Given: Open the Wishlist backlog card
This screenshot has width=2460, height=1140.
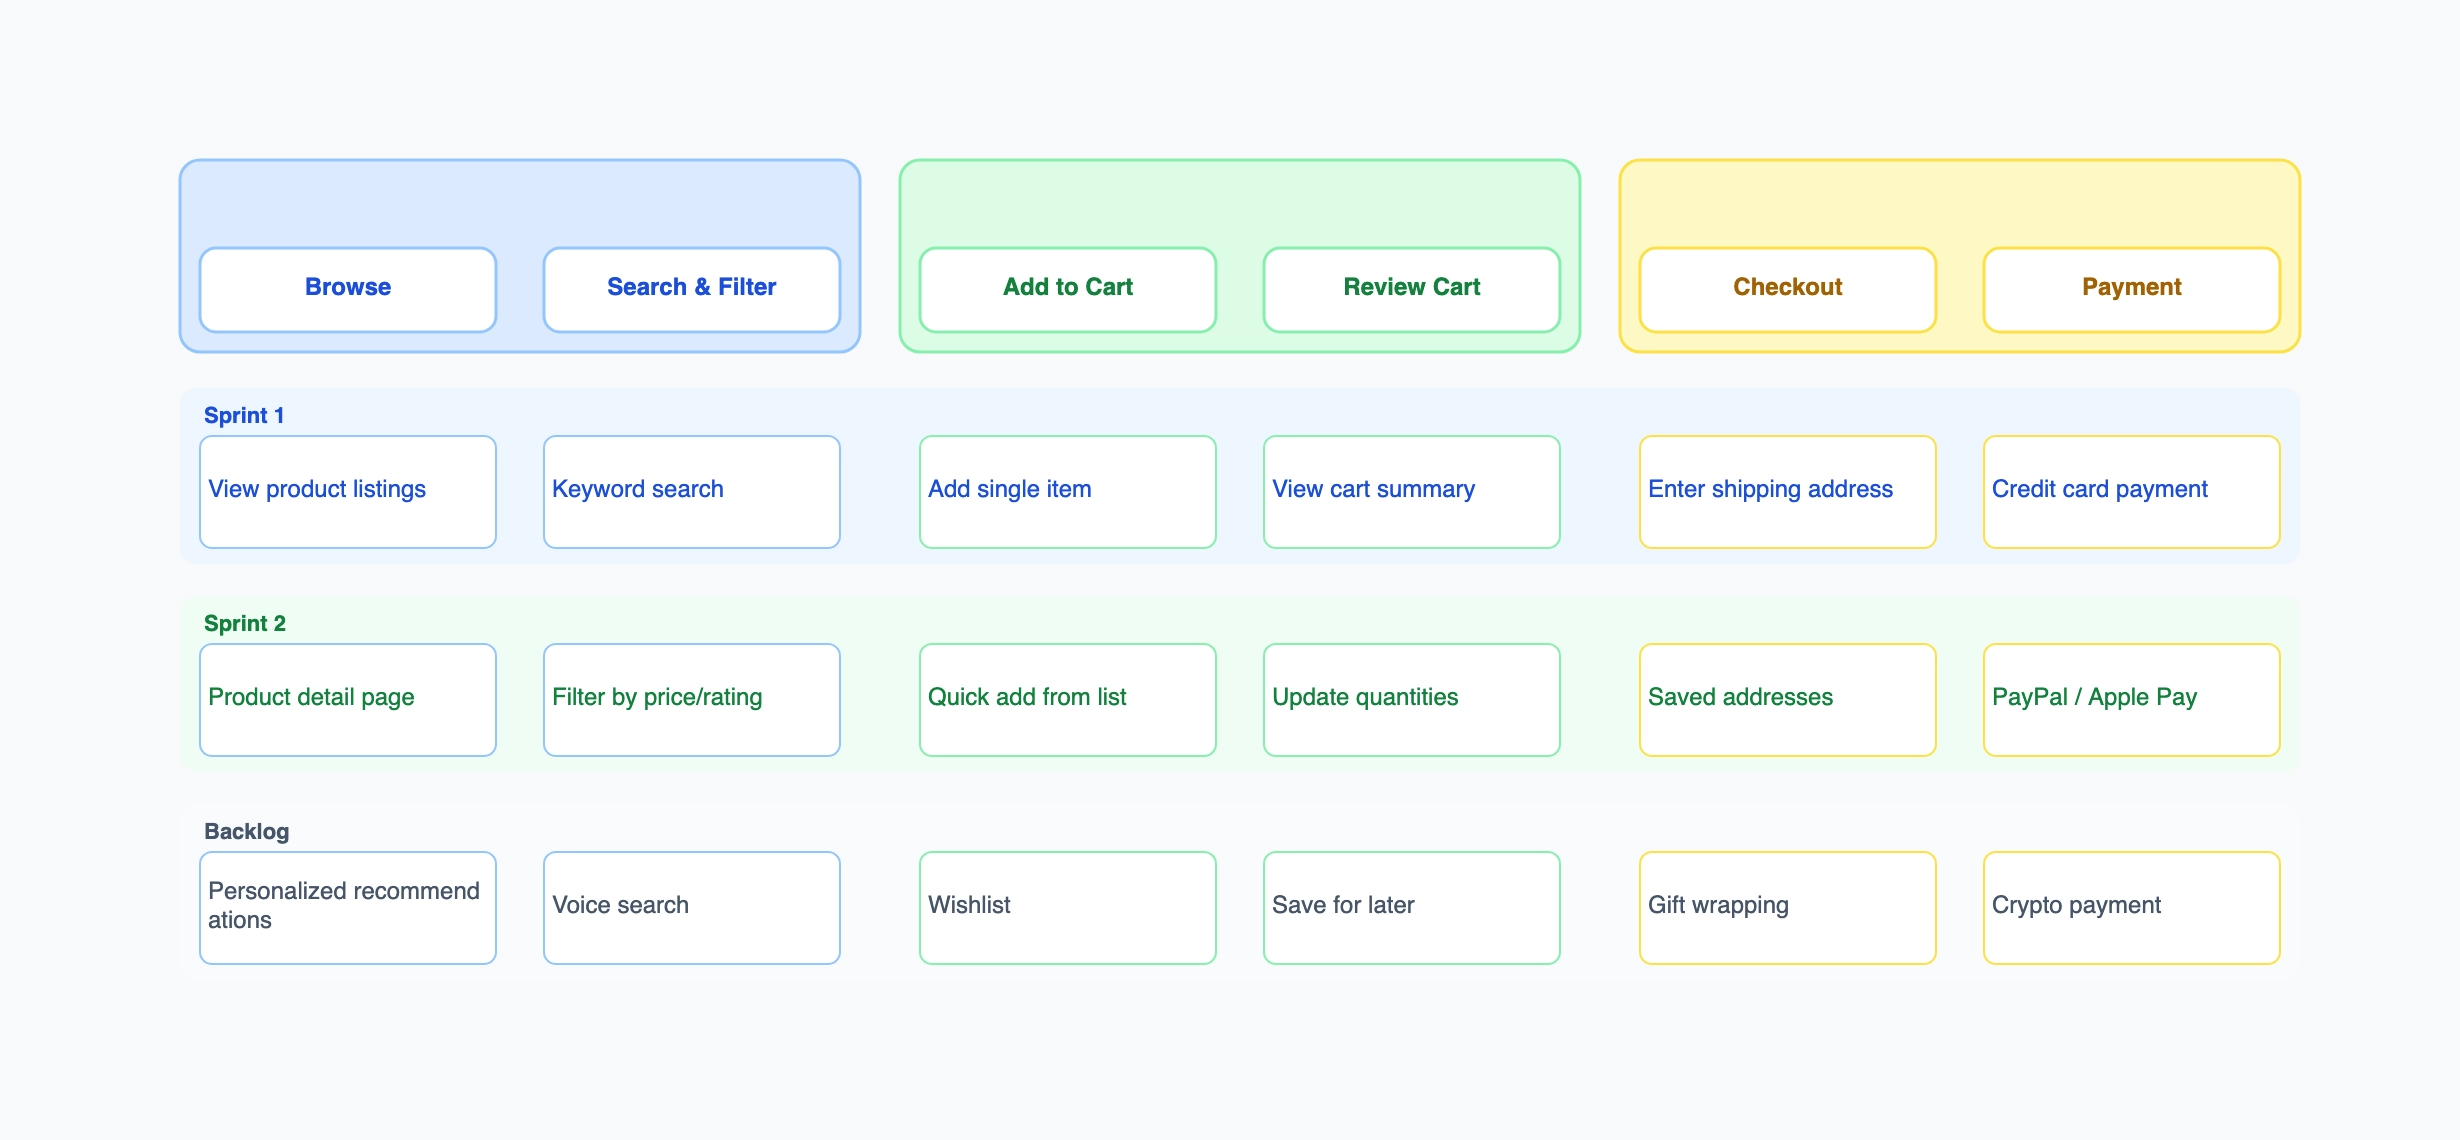Looking at the screenshot, I should (1067, 906).
